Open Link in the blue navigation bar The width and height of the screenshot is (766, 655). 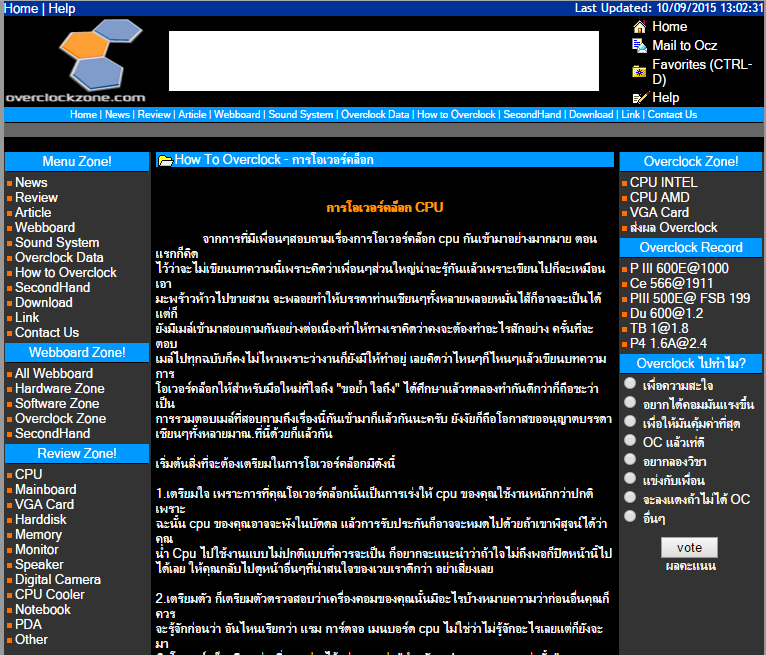tap(631, 114)
